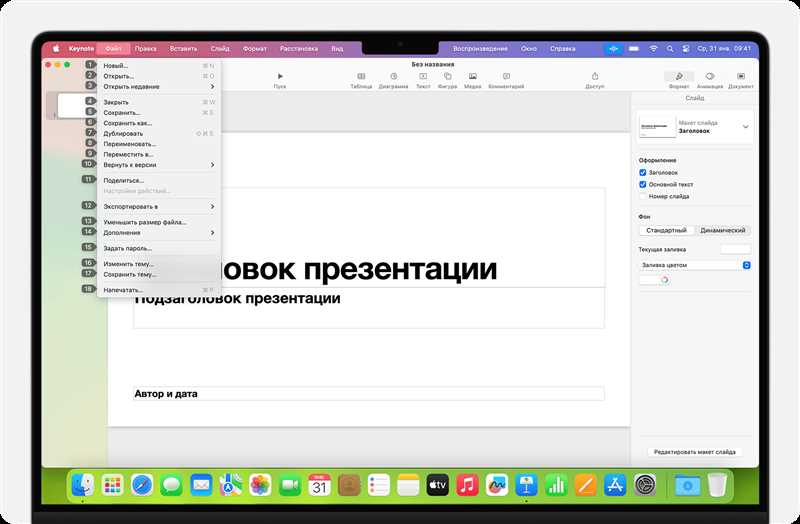Open the Вставить menu
Image resolution: width=800 pixels, height=524 pixels.
[183, 48]
